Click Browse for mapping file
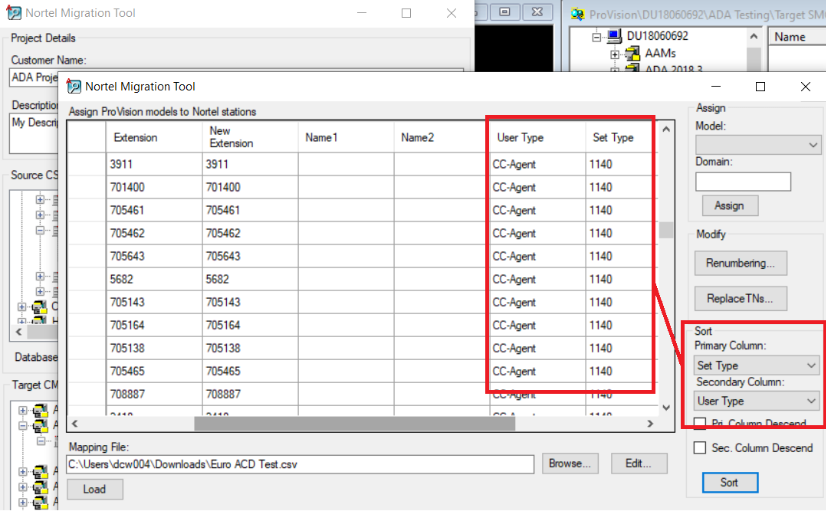This screenshot has width=826, height=511. pos(570,464)
